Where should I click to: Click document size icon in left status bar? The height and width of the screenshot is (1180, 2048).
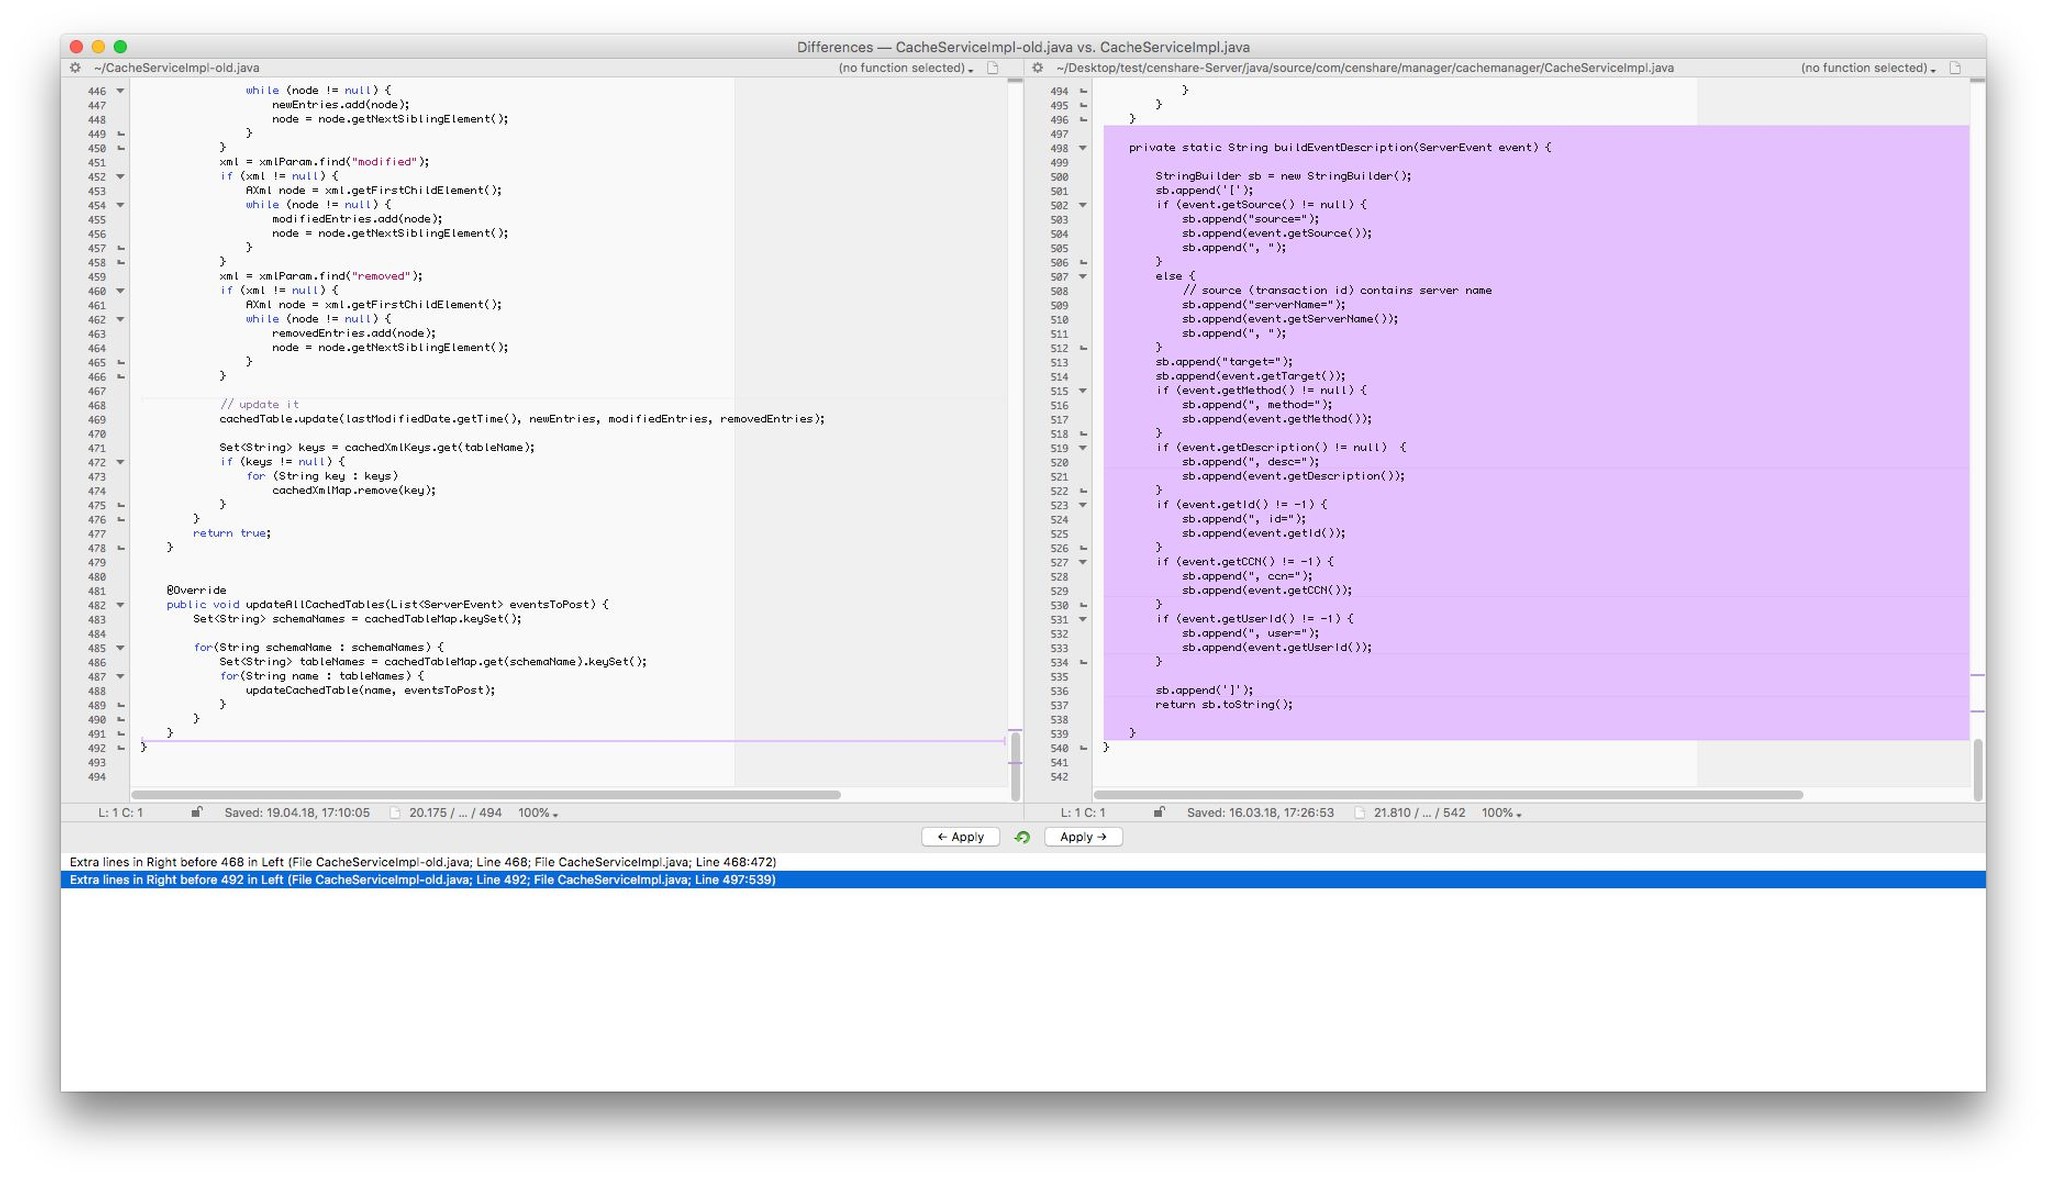395,813
